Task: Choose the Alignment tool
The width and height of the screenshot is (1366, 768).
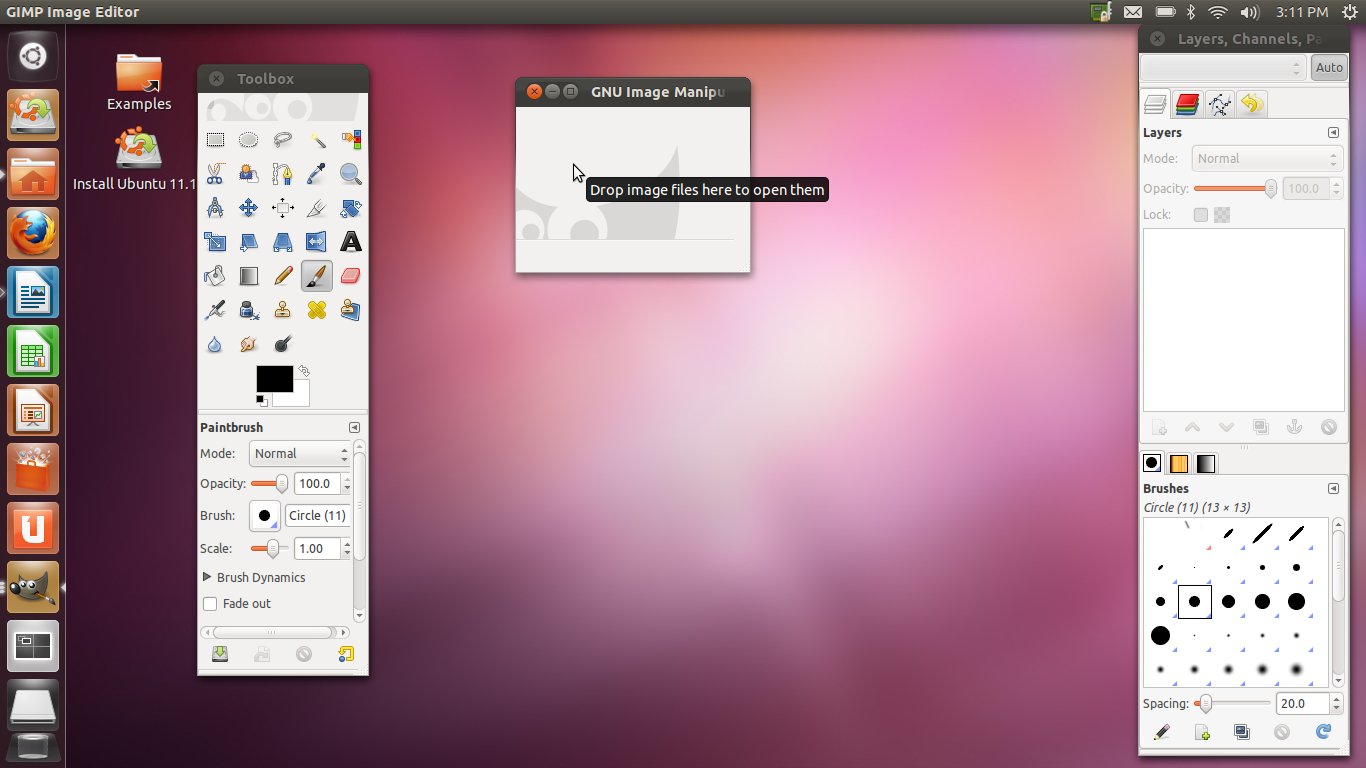Action: (283, 208)
